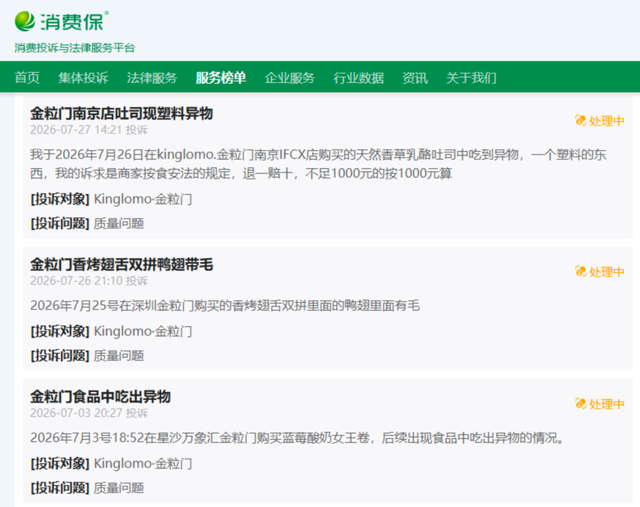Click the description 2026年7月3号18:52在星沙万象汇
The height and width of the screenshot is (507, 640).
[x=297, y=438]
